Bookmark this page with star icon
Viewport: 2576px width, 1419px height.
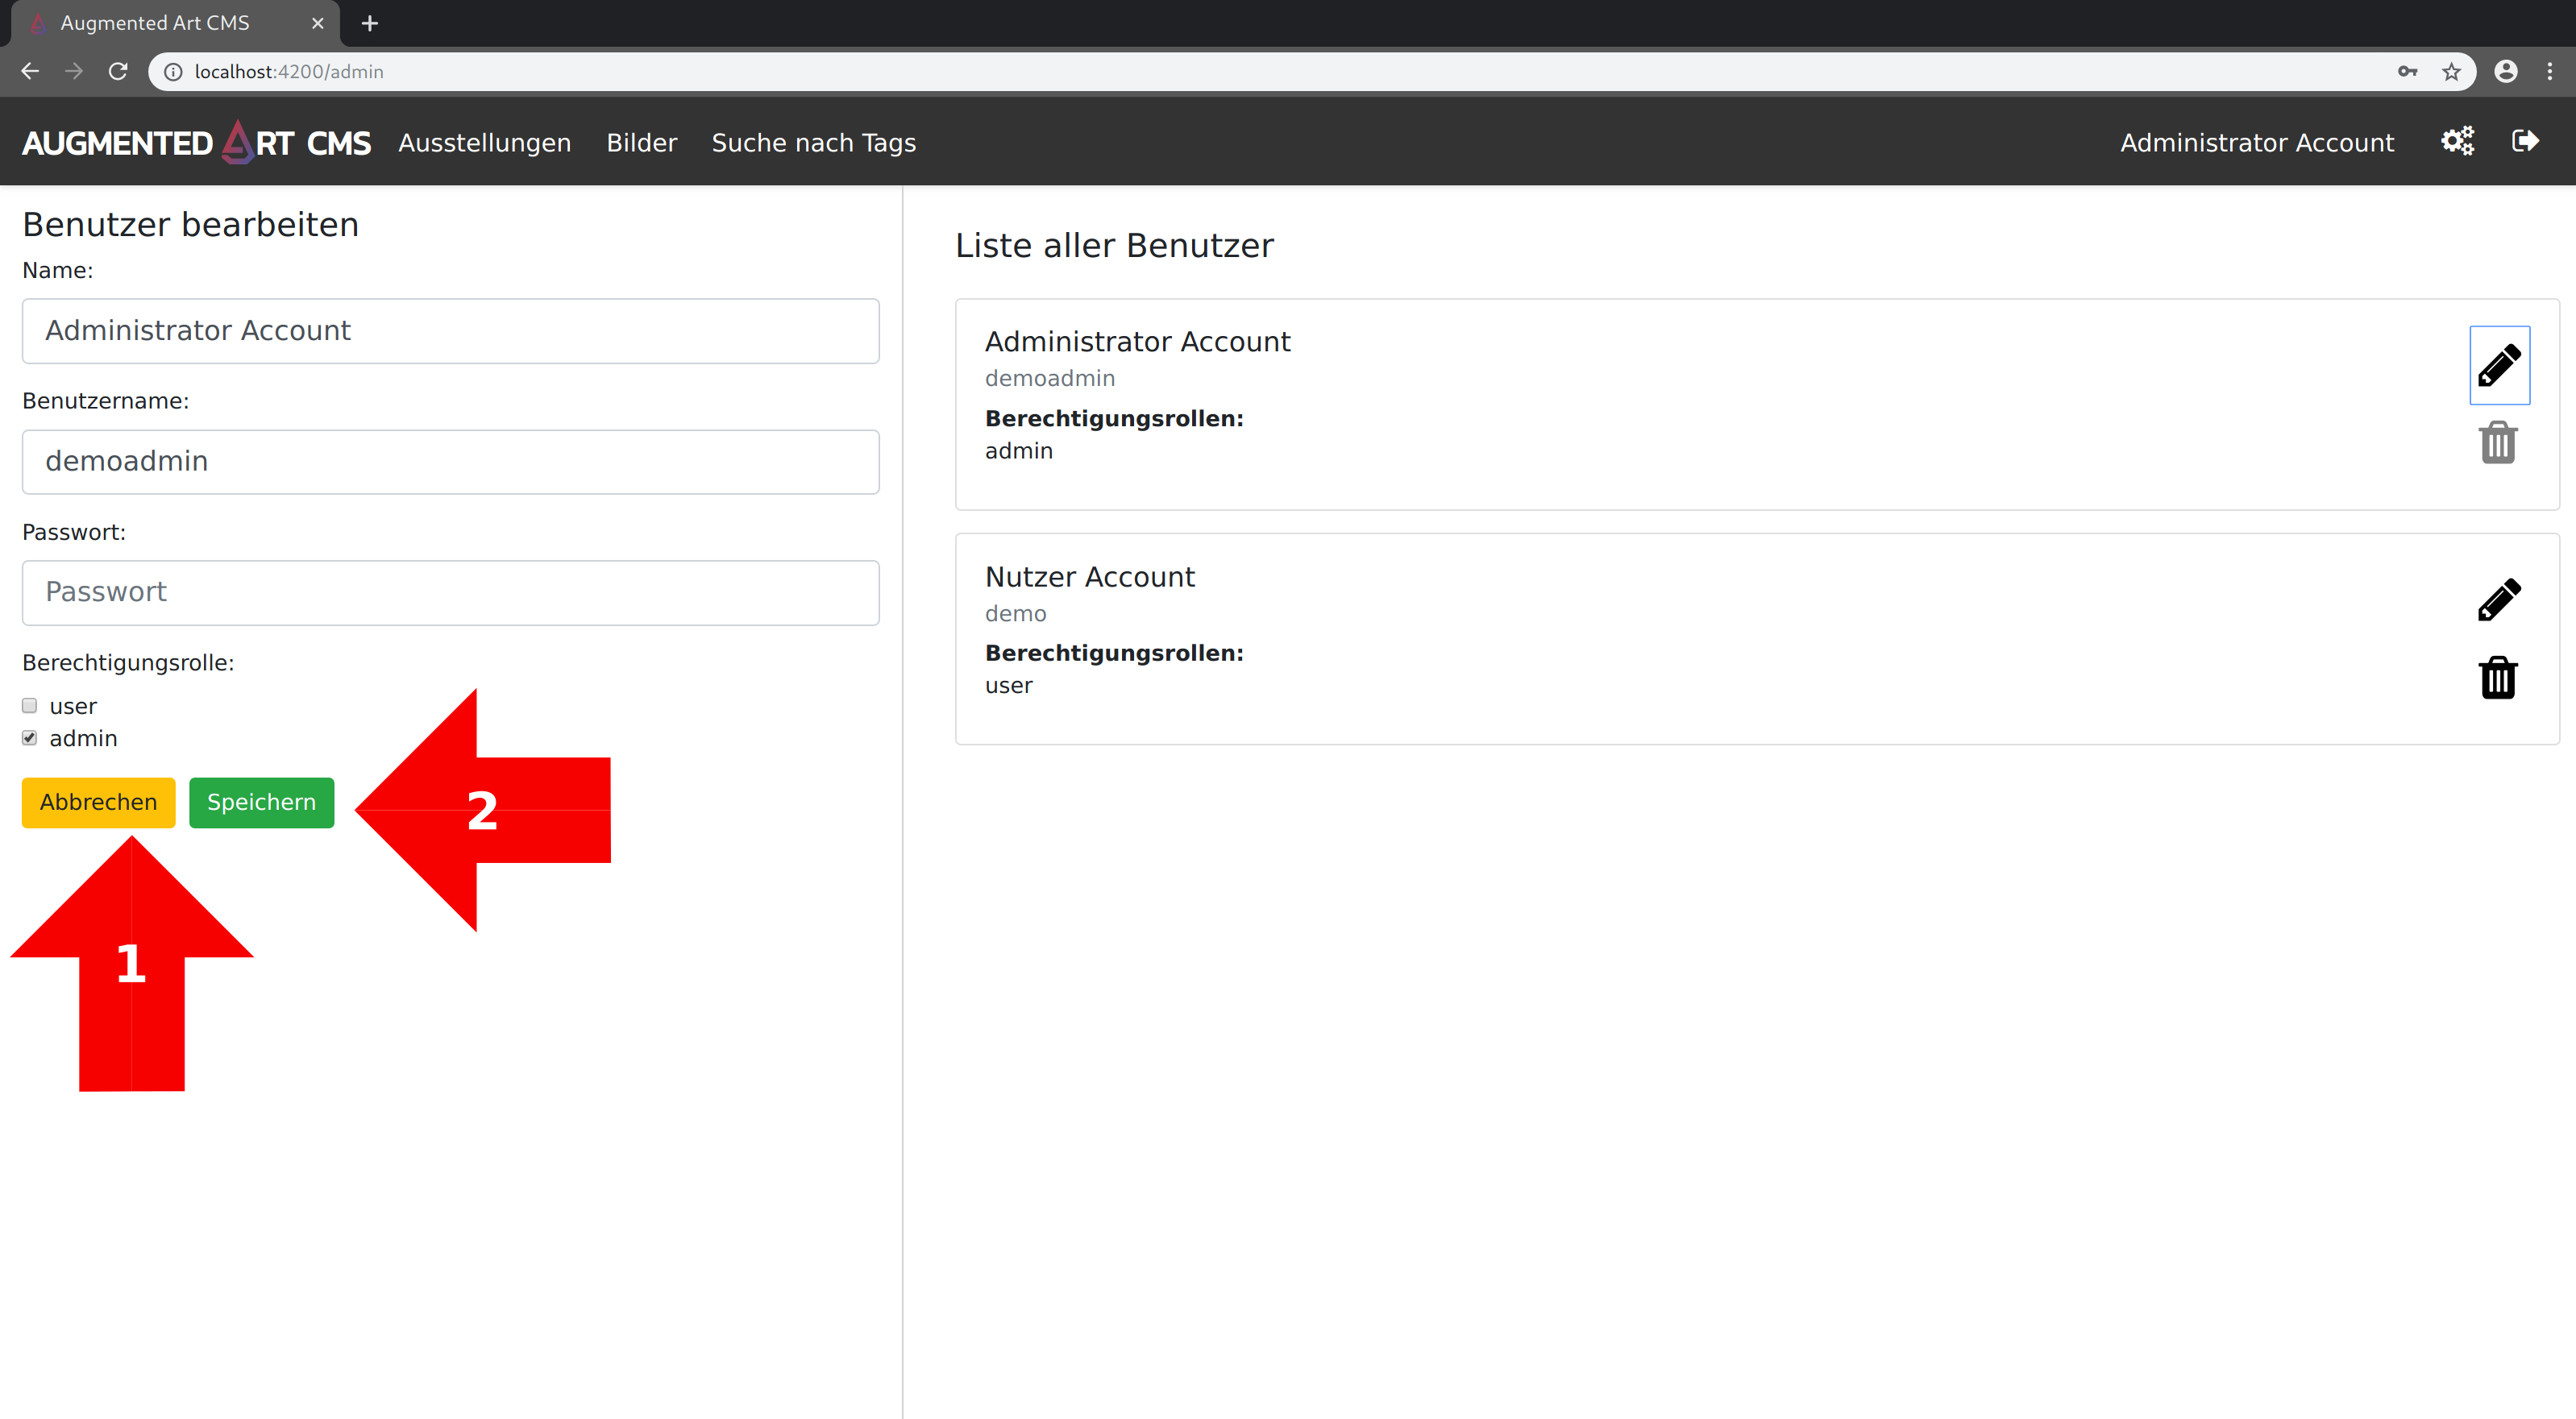coord(2451,72)
